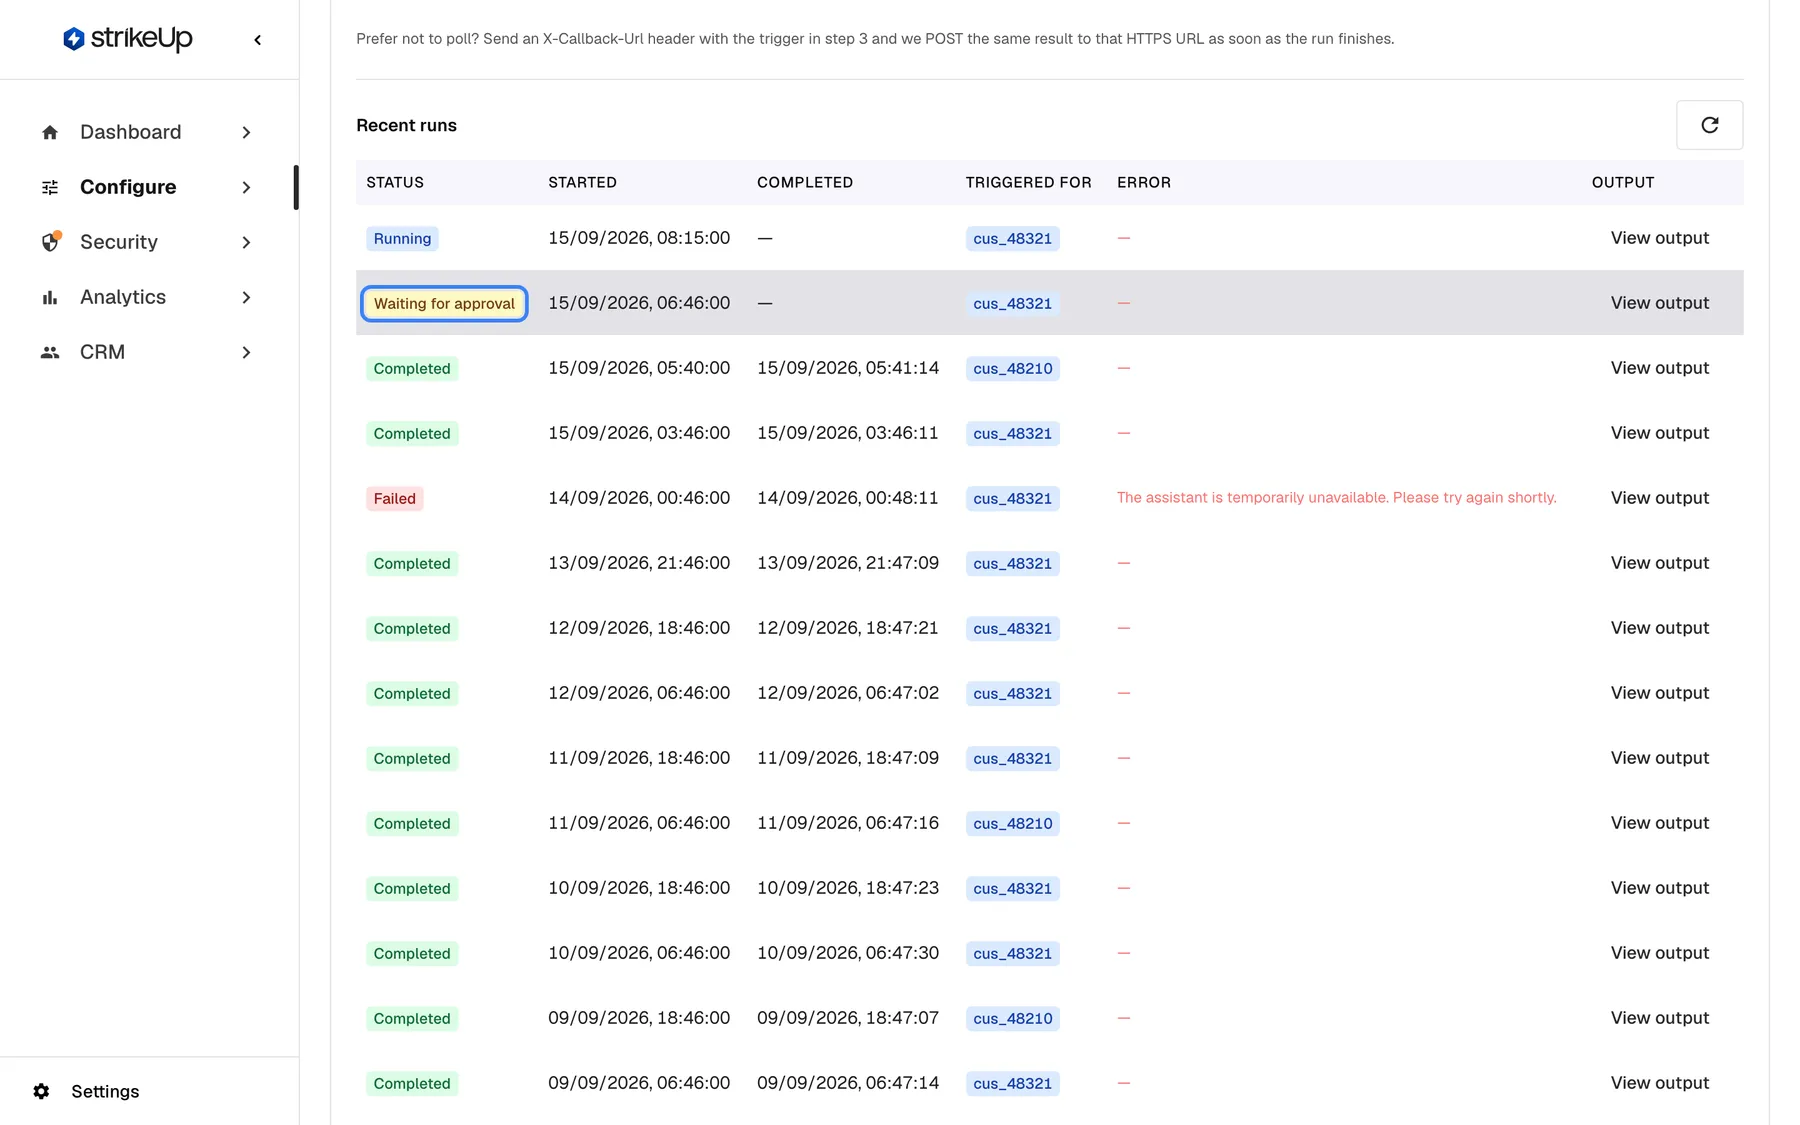Click the Recent runs heading
This screenshot has width=1800, height=1125.
pyautogui.click(x=406, y=125)
